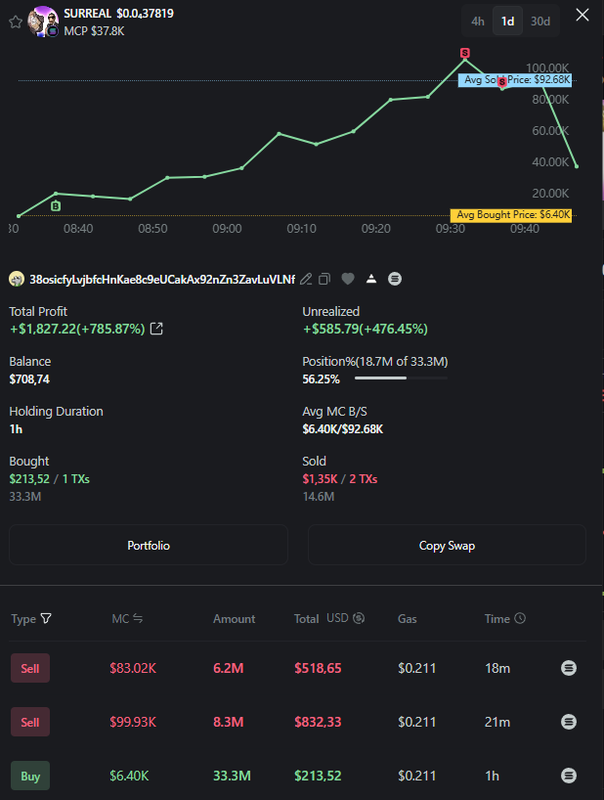Select the 1d chart timeframe
Viewport: 604px width, 800px height.
tap(508, 21)
